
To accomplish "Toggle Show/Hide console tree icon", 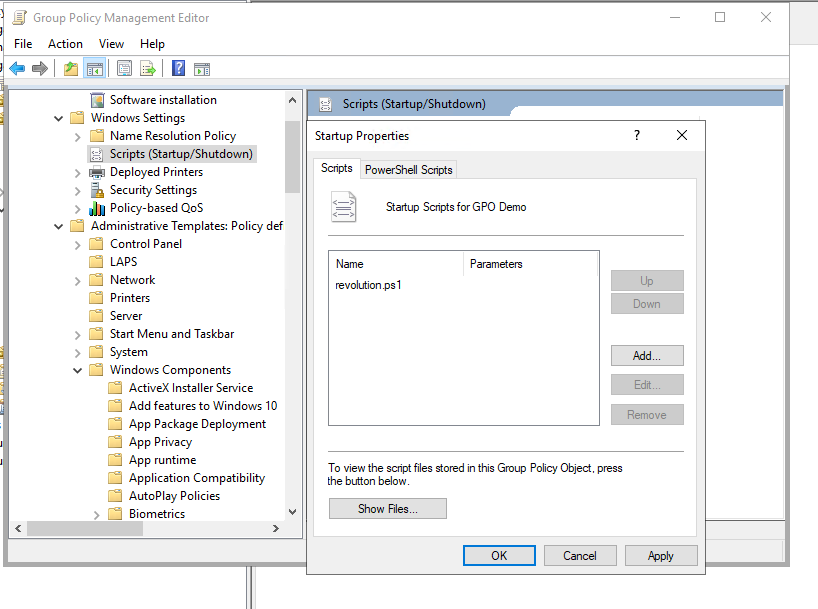I will point(95,69).
